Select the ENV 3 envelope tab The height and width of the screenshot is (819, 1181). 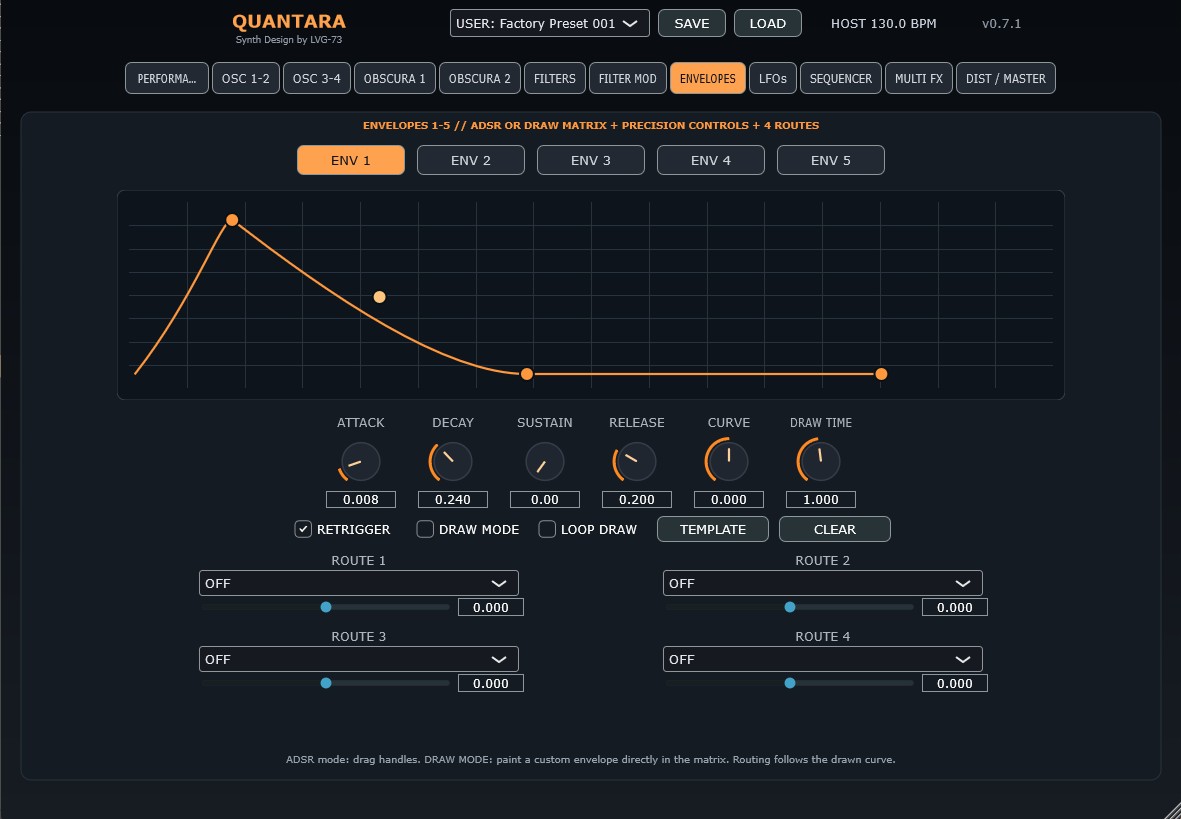point(590,160)
